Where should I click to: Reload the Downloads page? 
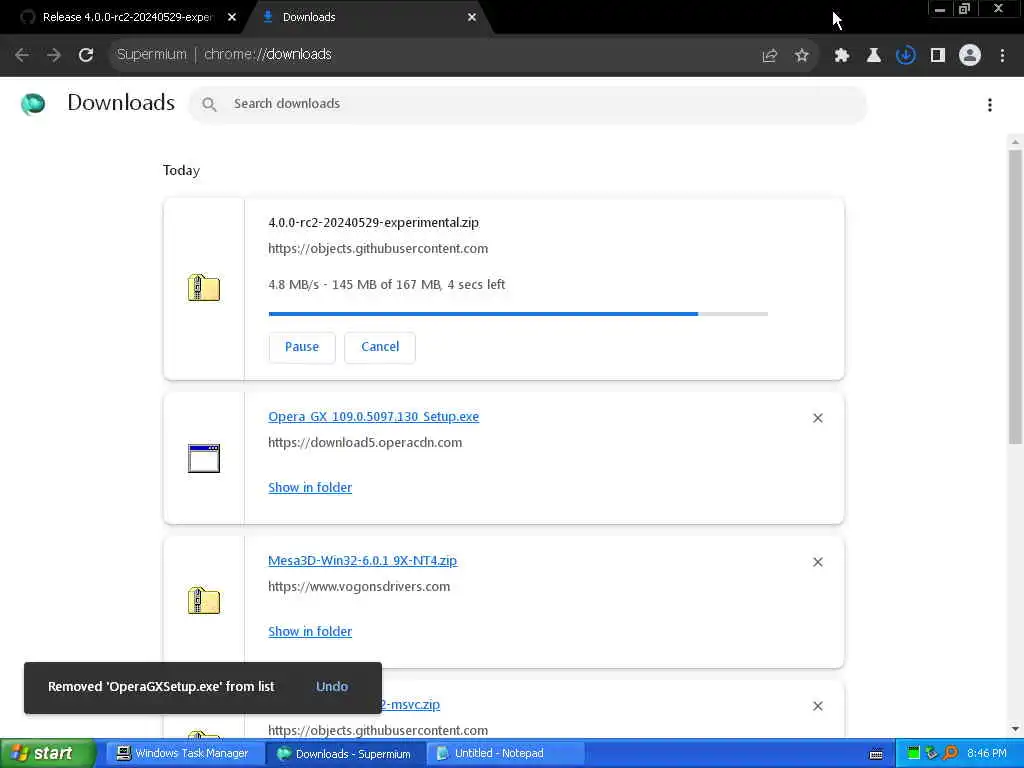(86, 55)
